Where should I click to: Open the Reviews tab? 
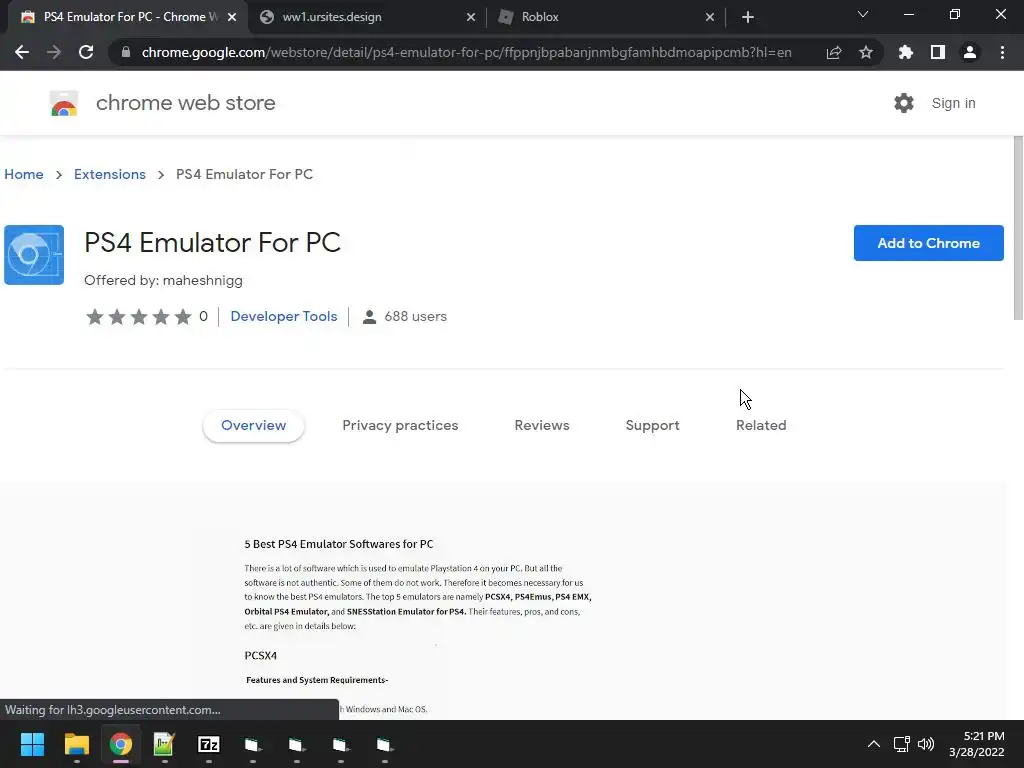[x=542, y=425]
